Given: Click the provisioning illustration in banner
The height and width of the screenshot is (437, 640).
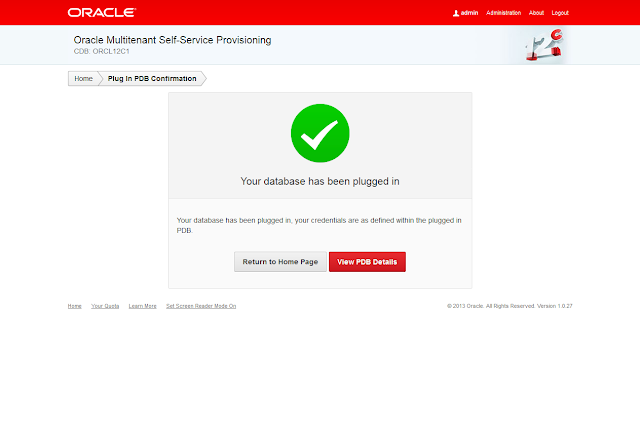Looking at the screenshot, I should [545, 45].
